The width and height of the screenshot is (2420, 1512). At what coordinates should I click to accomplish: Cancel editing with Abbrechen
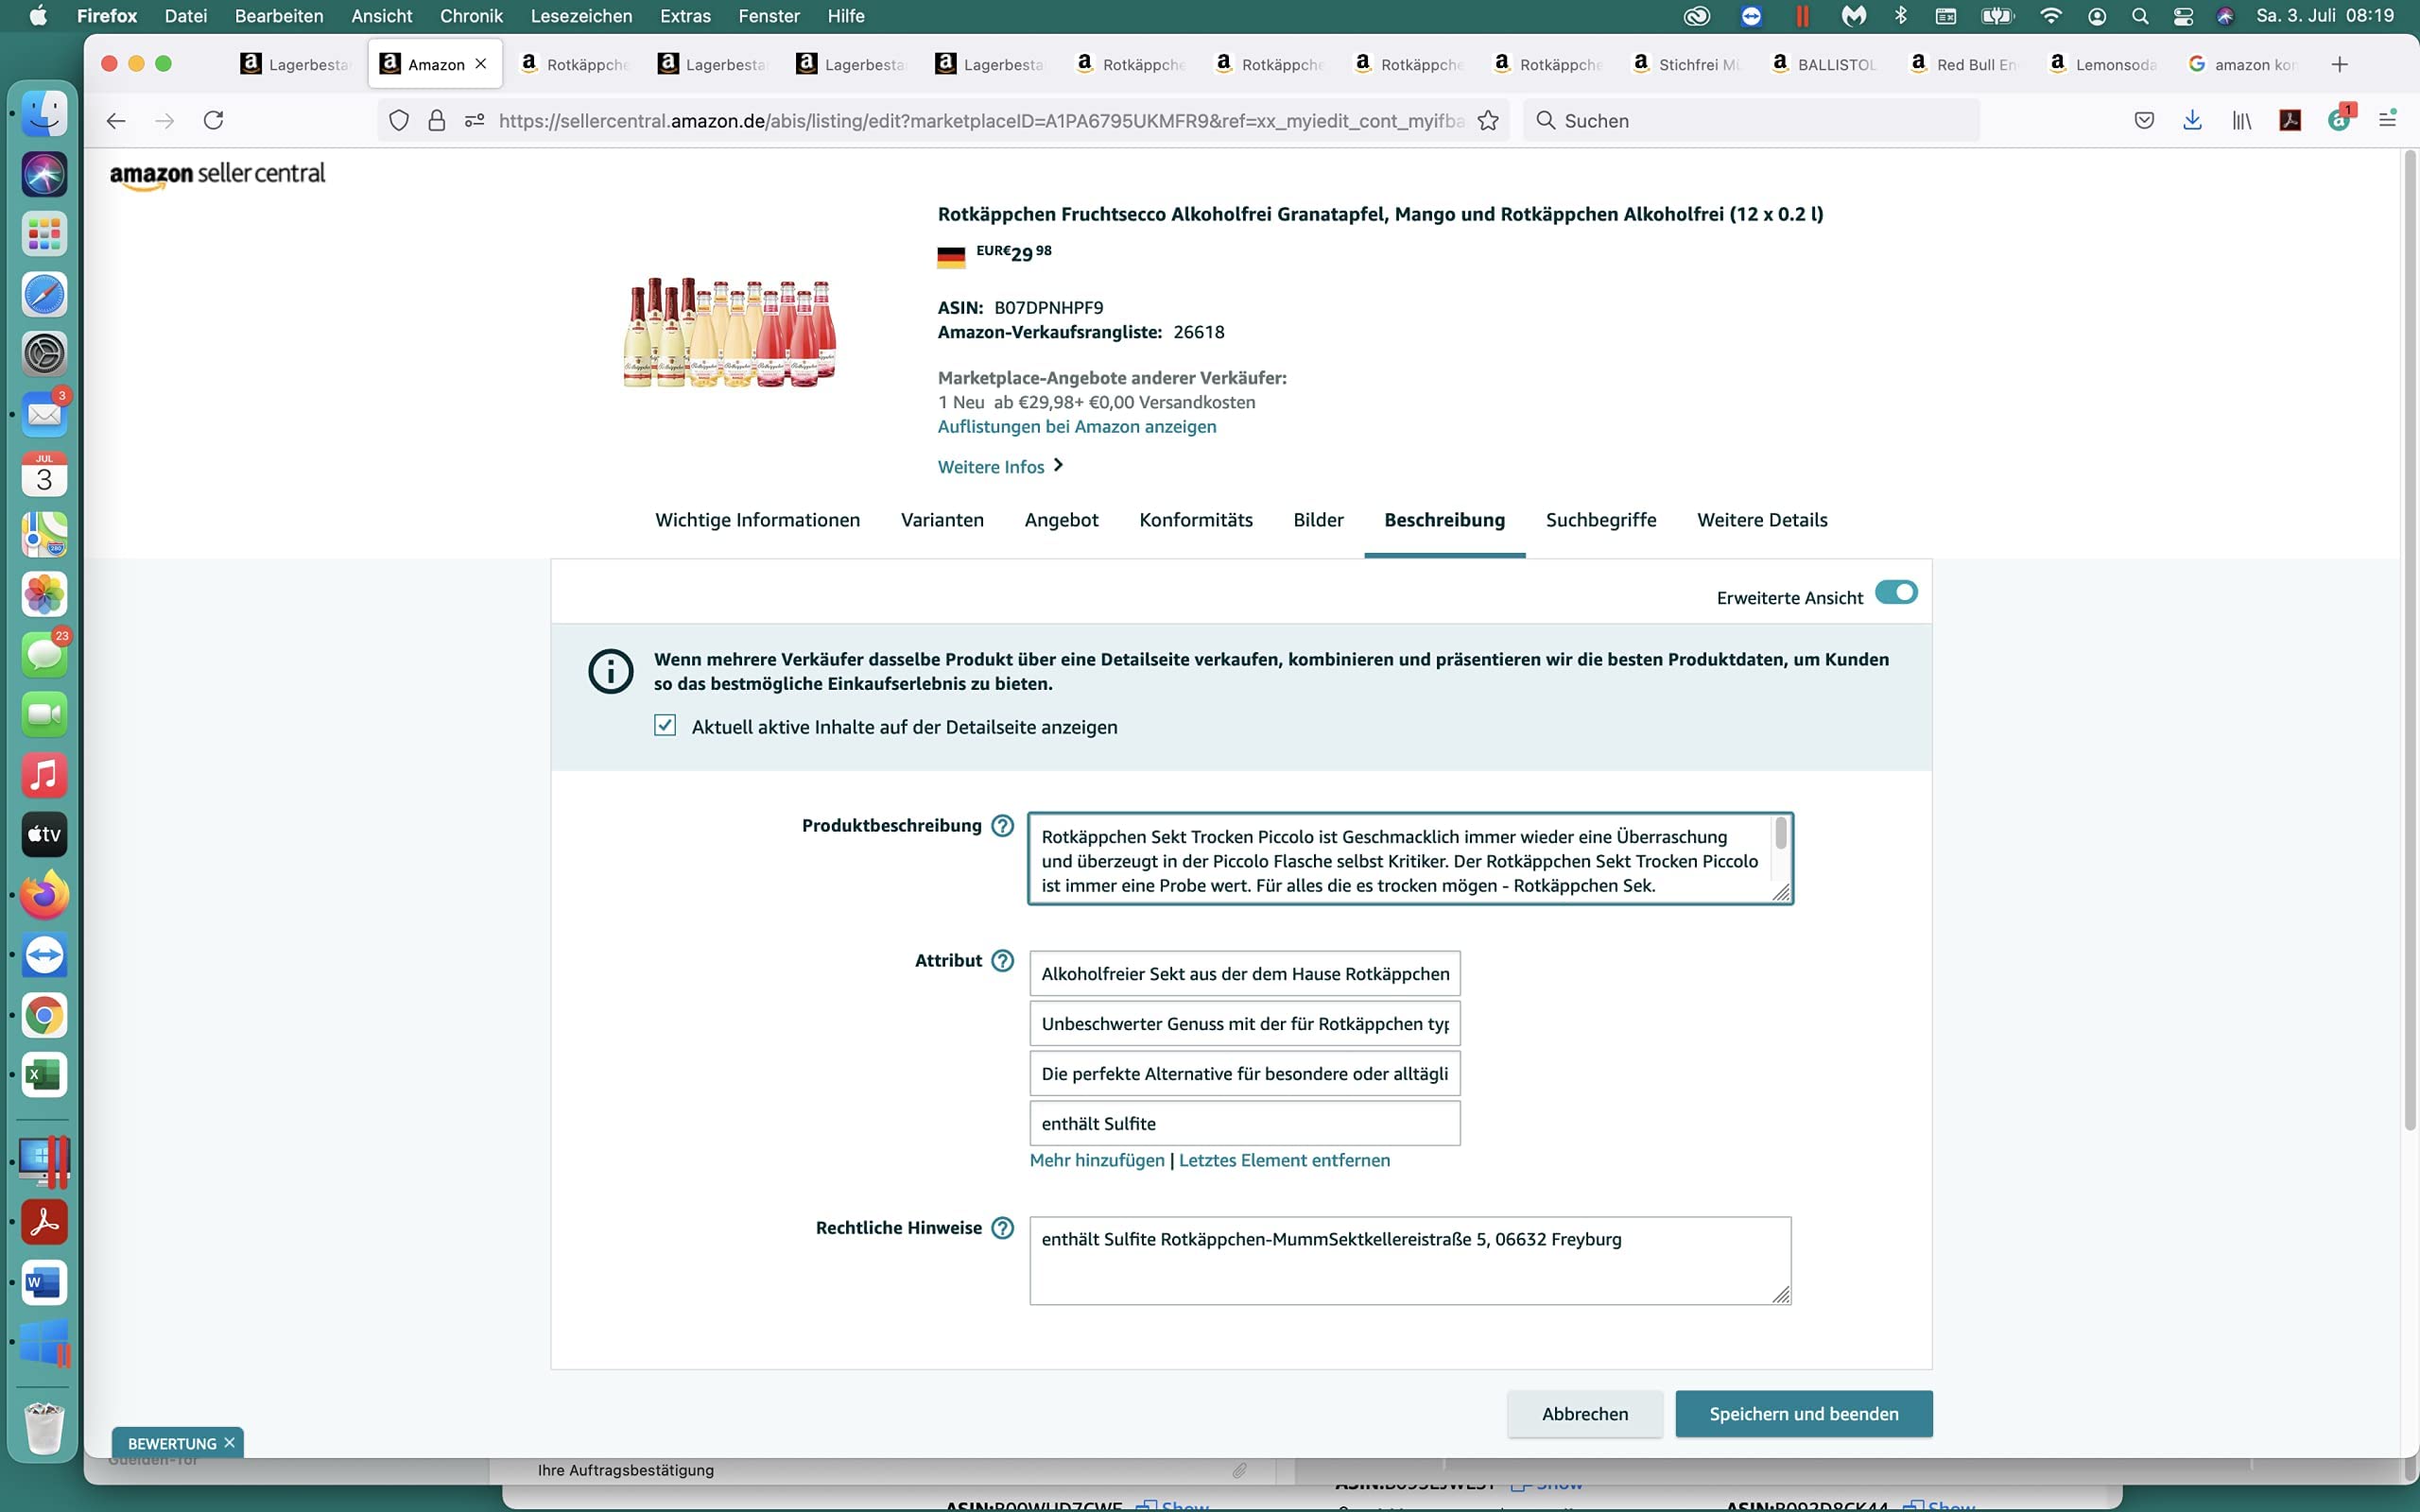1585,1414
